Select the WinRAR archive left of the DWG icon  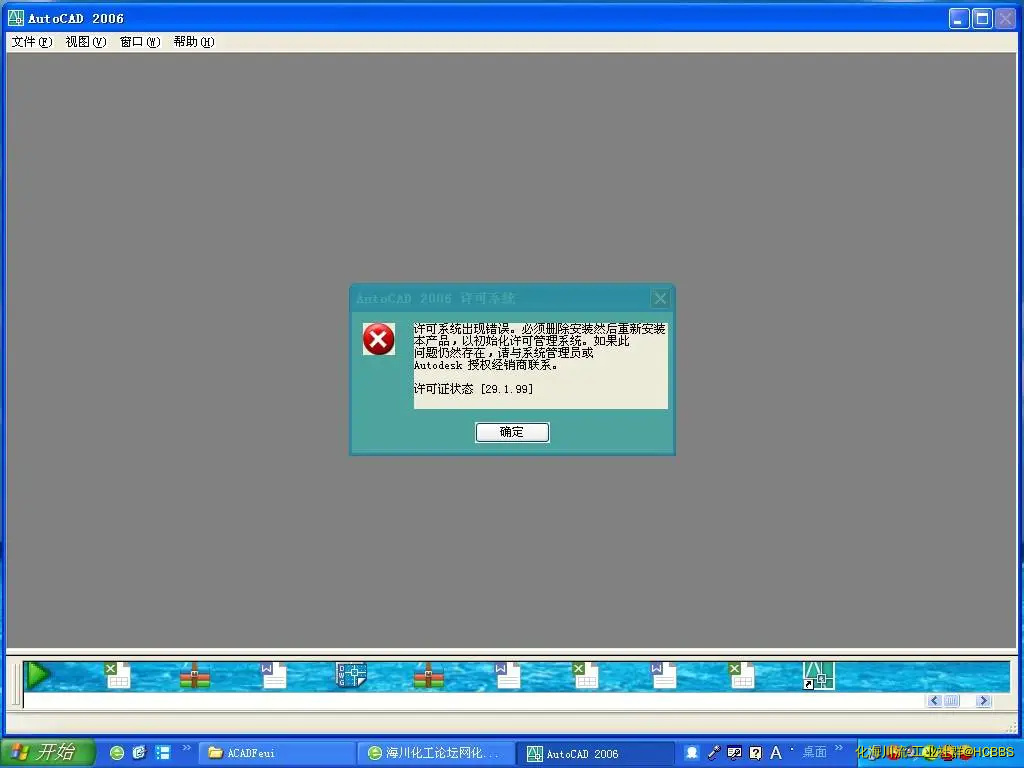195,676
